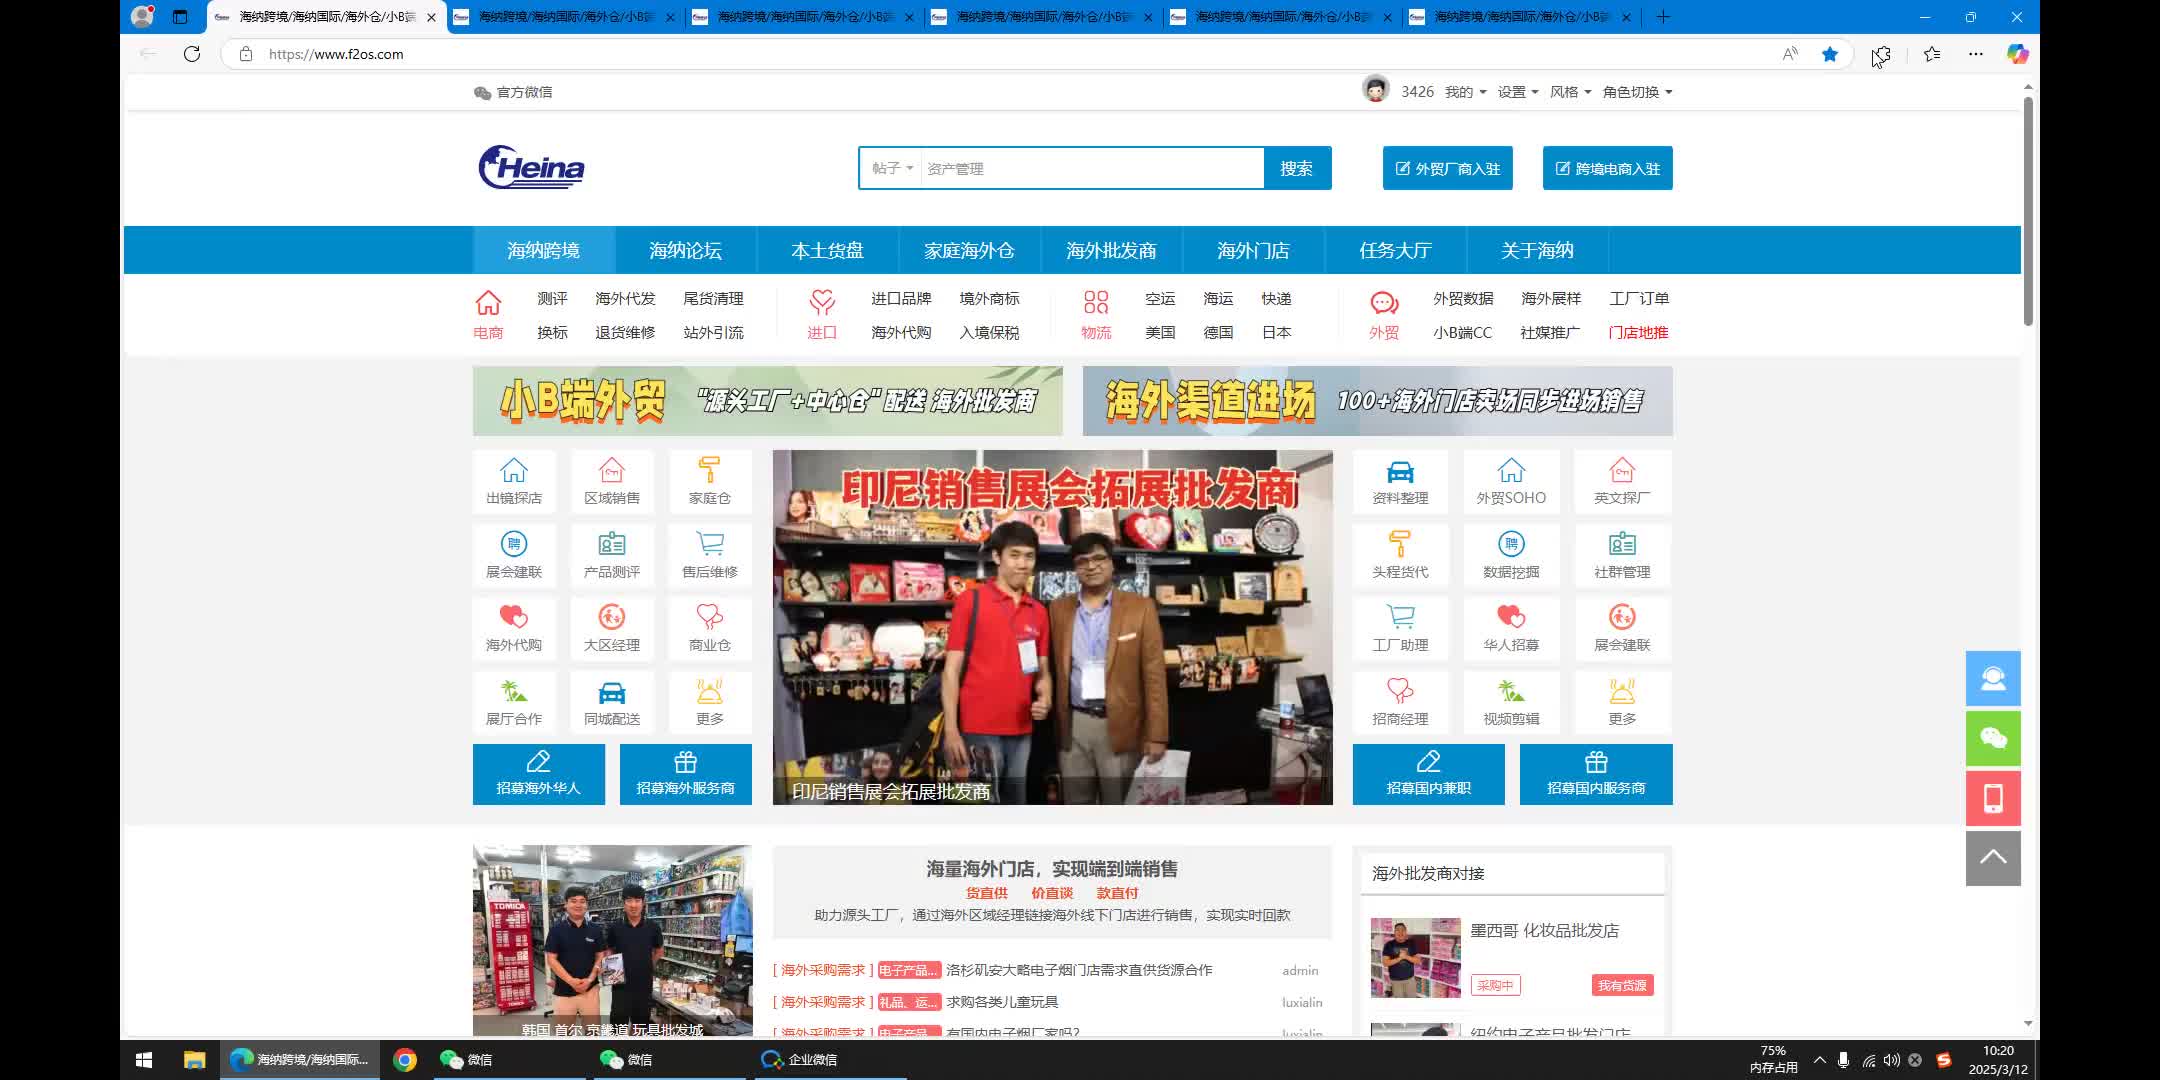Click the 海外代购 heart icon
Viewport: 2160px width, 1080px height.
pos(513,618)
